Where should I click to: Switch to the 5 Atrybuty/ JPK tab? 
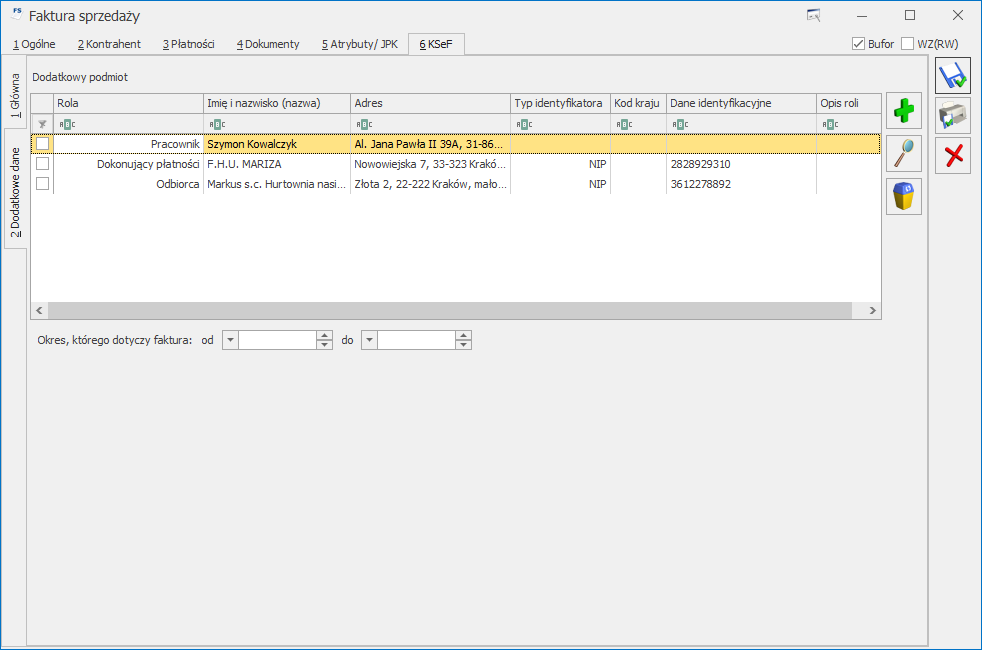click(360, 44)
